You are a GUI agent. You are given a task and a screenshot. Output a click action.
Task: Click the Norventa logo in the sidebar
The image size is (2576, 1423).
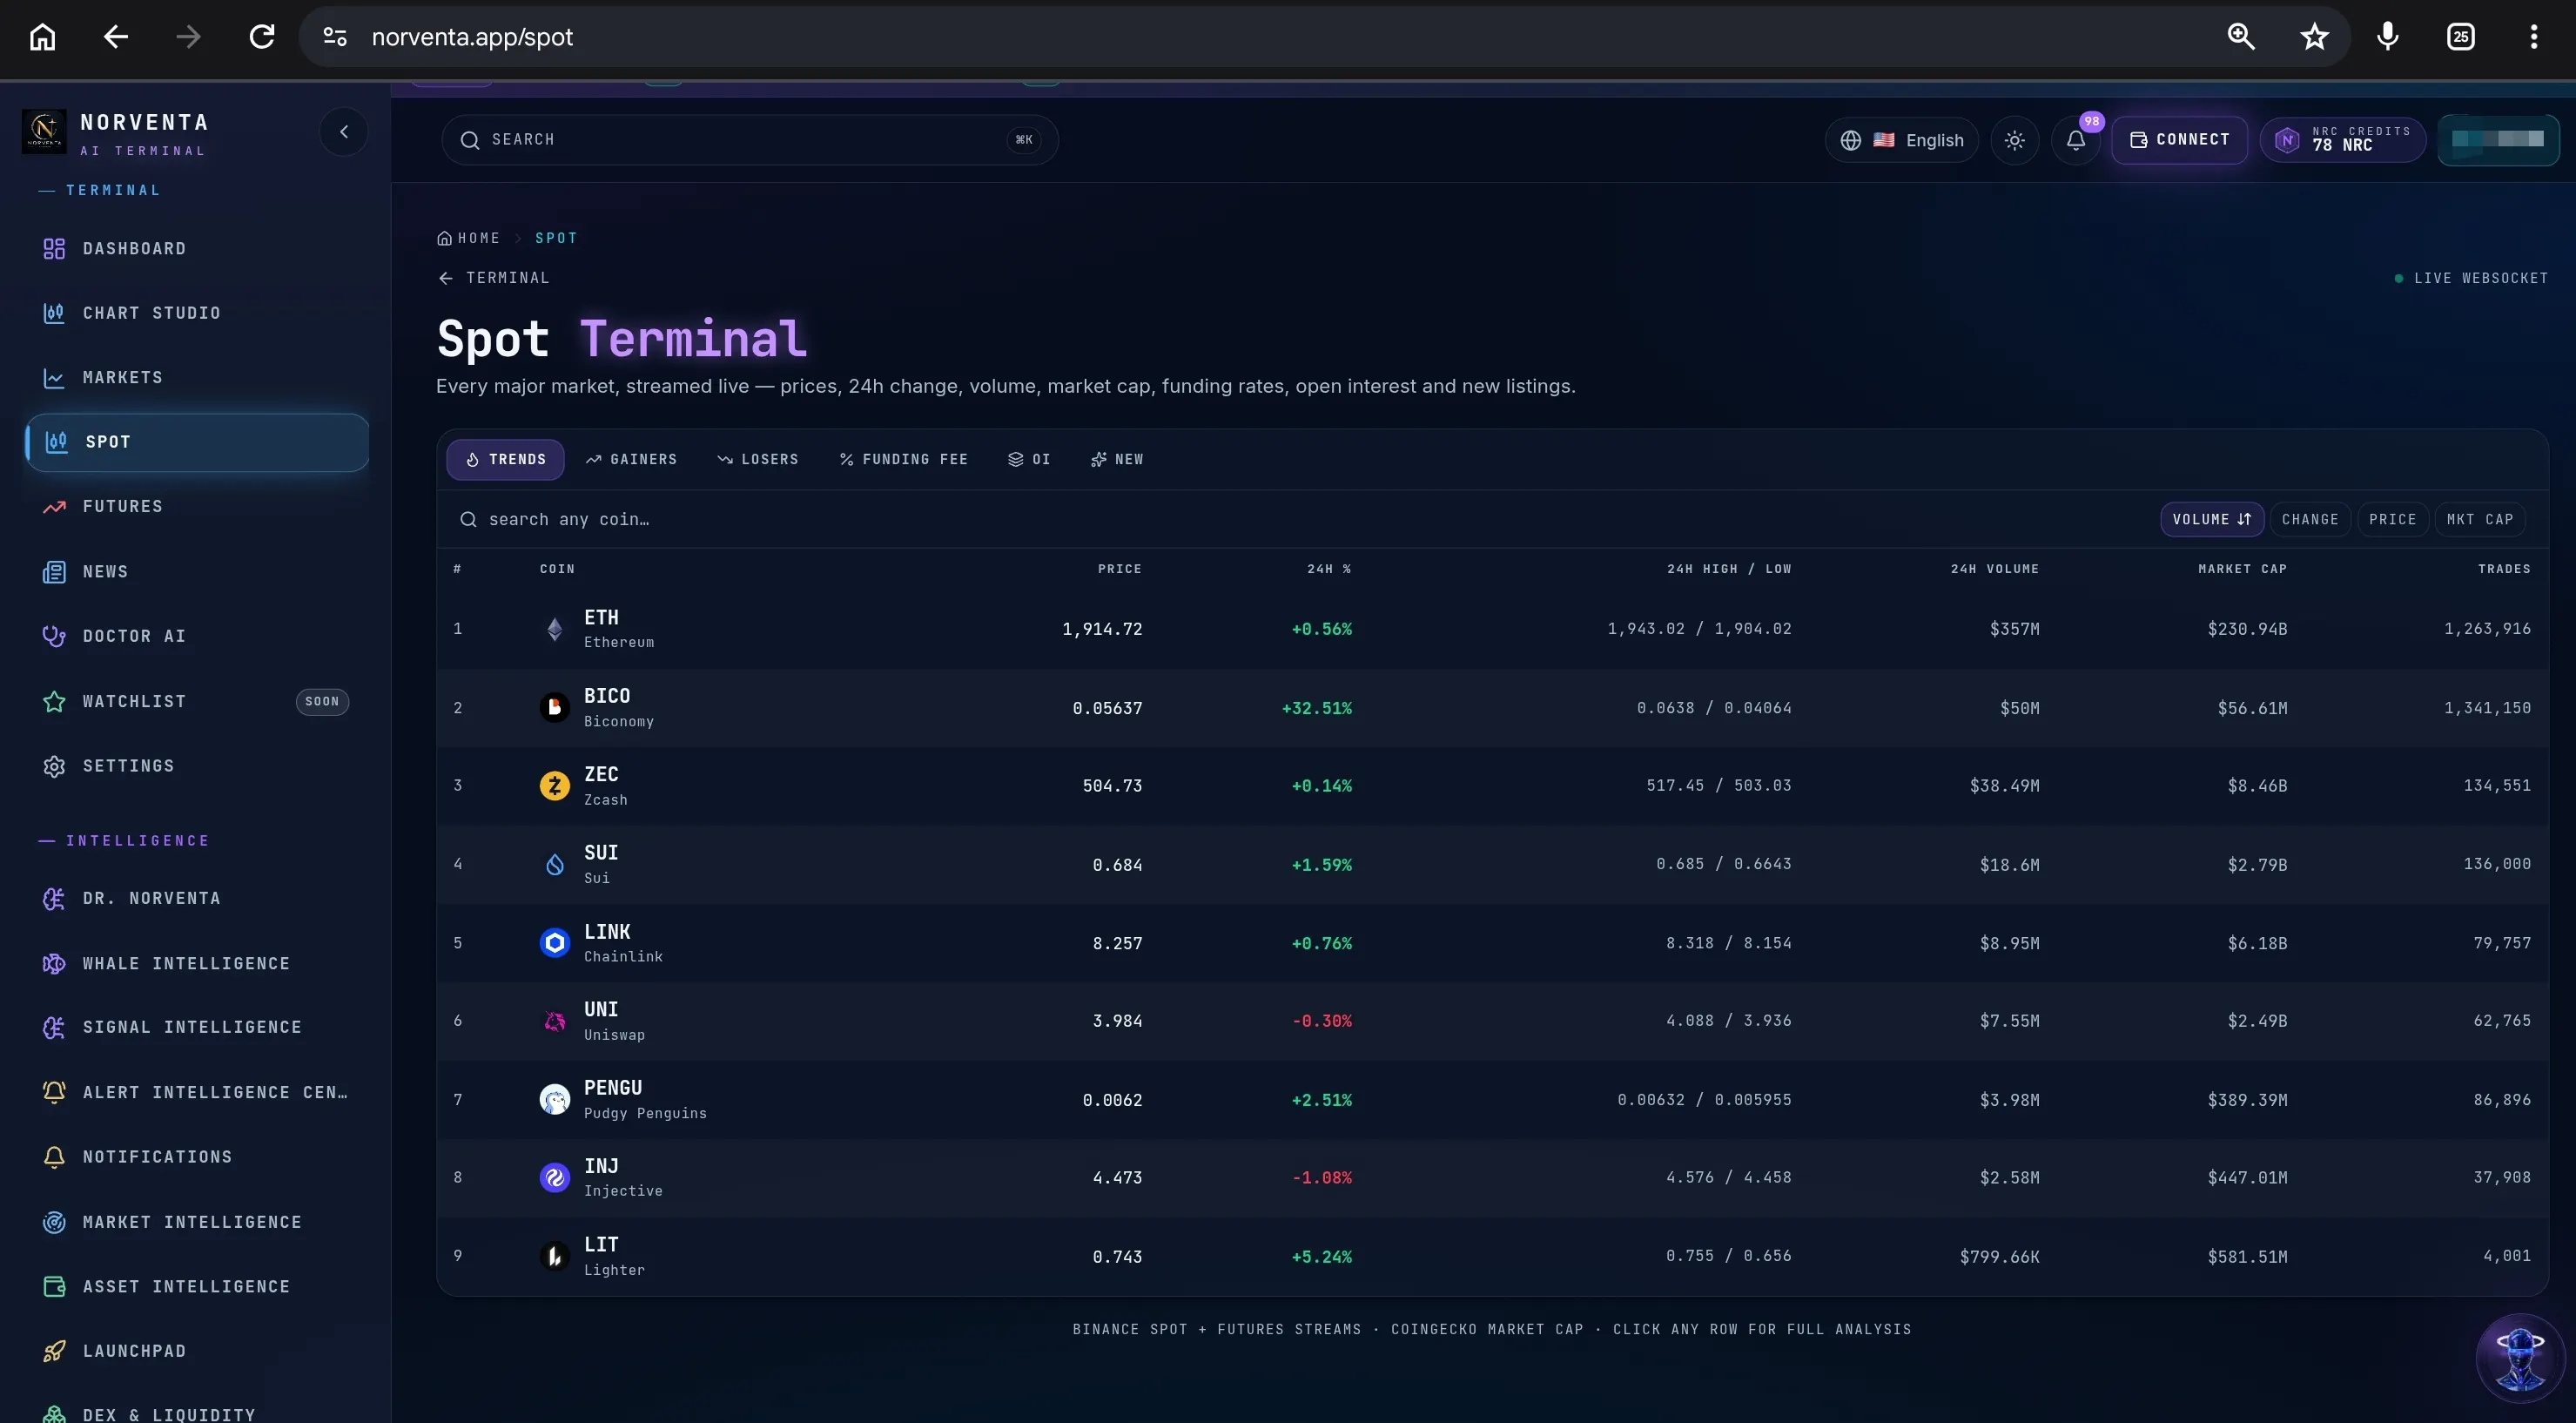click(x=44, y=132)
